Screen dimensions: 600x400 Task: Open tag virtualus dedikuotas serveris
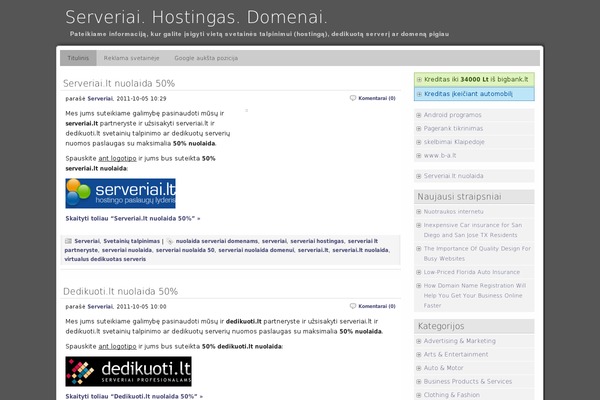pos(105,259)
